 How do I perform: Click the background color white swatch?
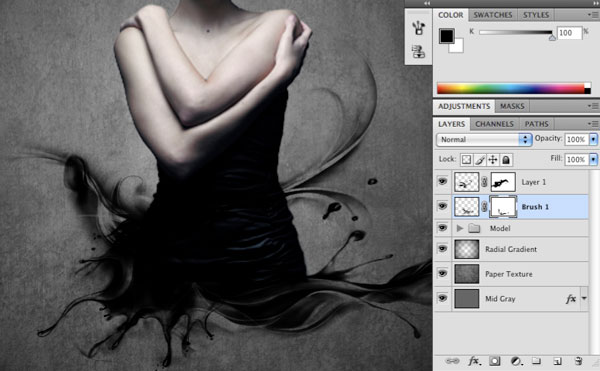pyautogui.click(x=457, y=46)
